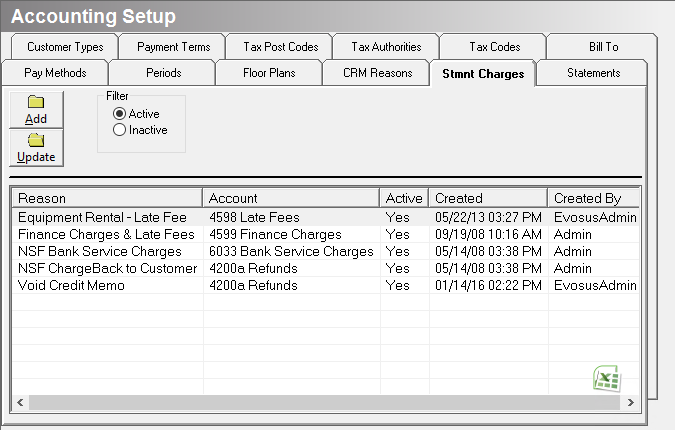
Task: Switch to the Customer Types tab
Action: point(64,47)
